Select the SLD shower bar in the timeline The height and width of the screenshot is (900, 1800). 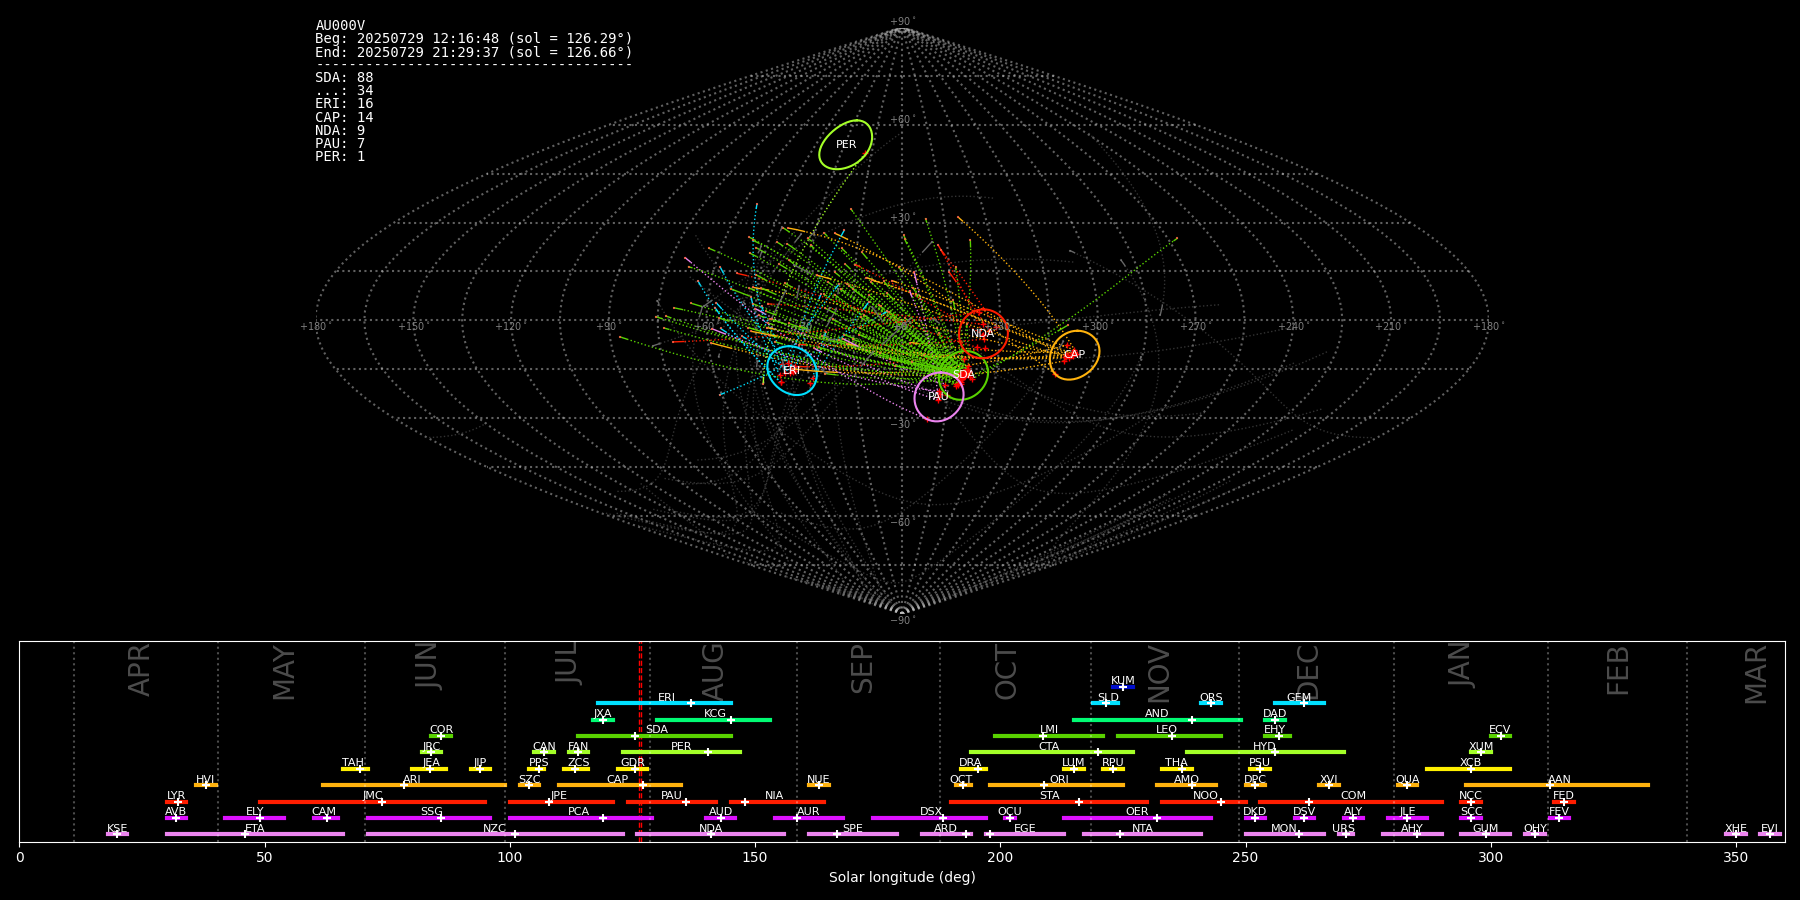1105,703
